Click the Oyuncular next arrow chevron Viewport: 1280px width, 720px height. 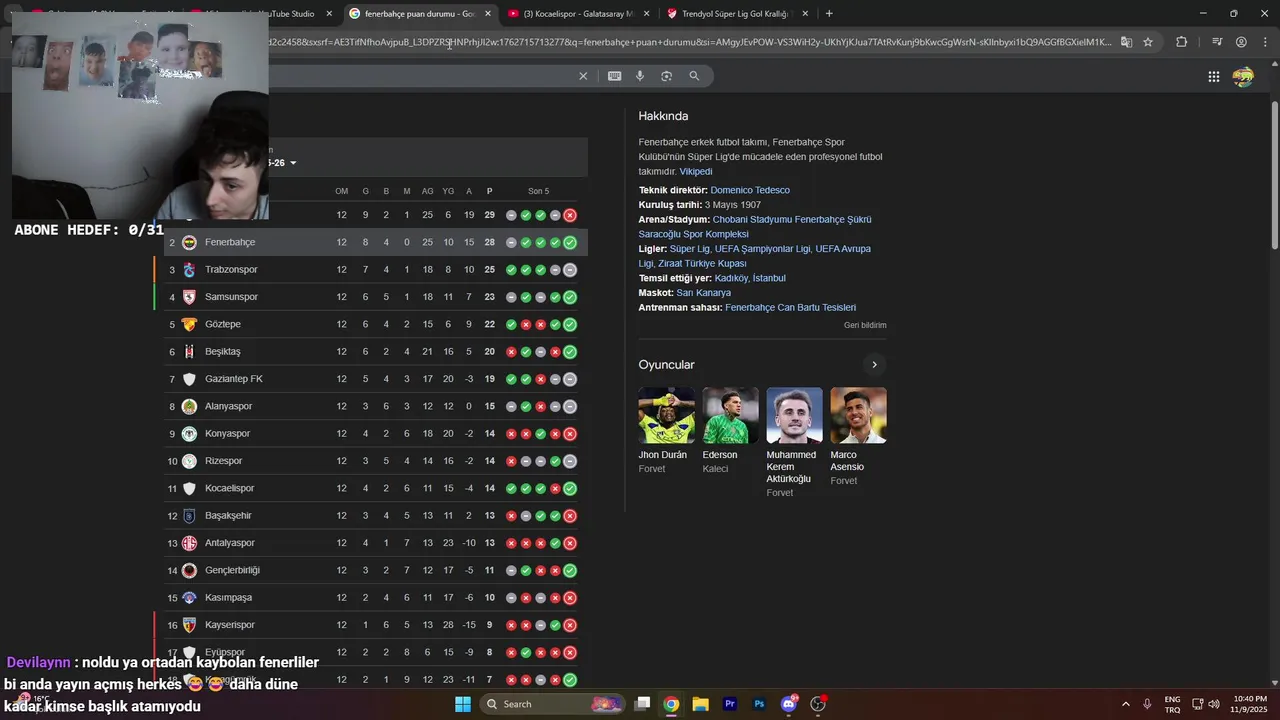point(874,365)
